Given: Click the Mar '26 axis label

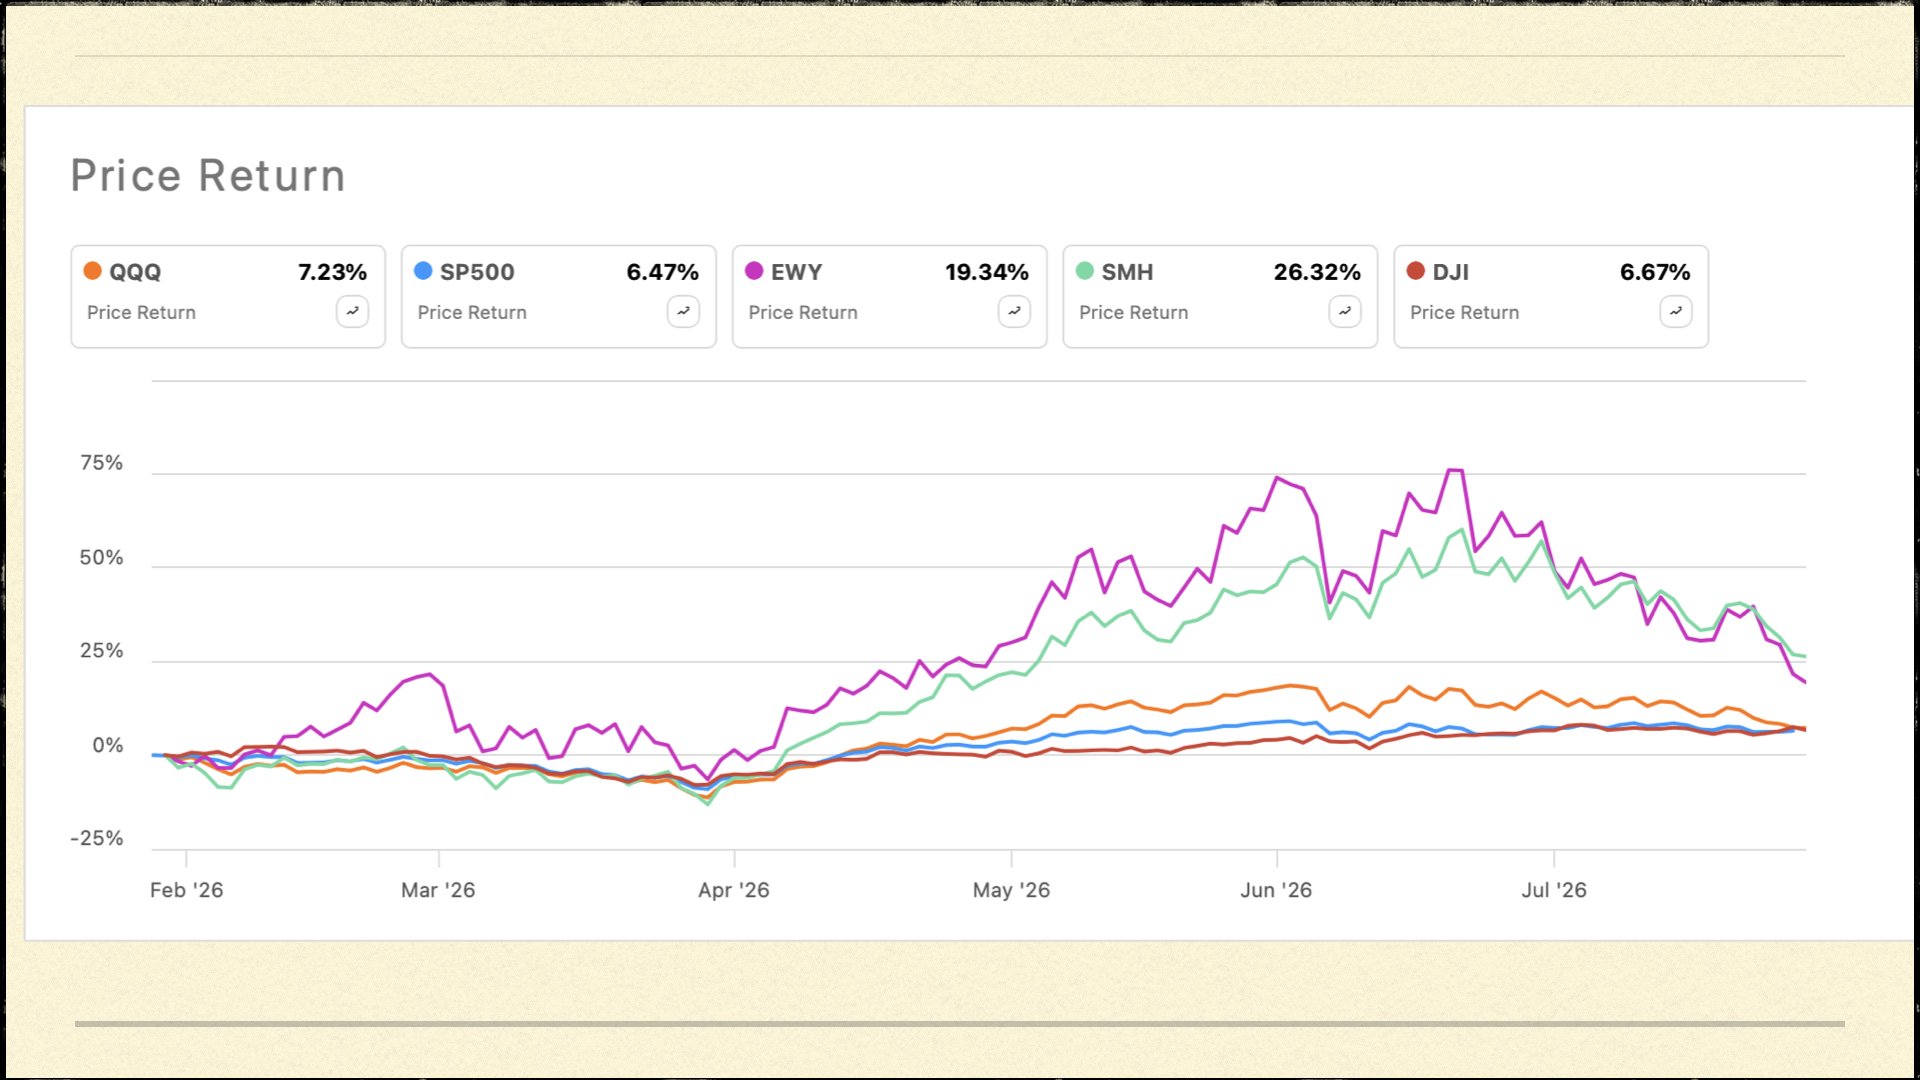Looking at the screenshot, I should (x=438, y=890).
